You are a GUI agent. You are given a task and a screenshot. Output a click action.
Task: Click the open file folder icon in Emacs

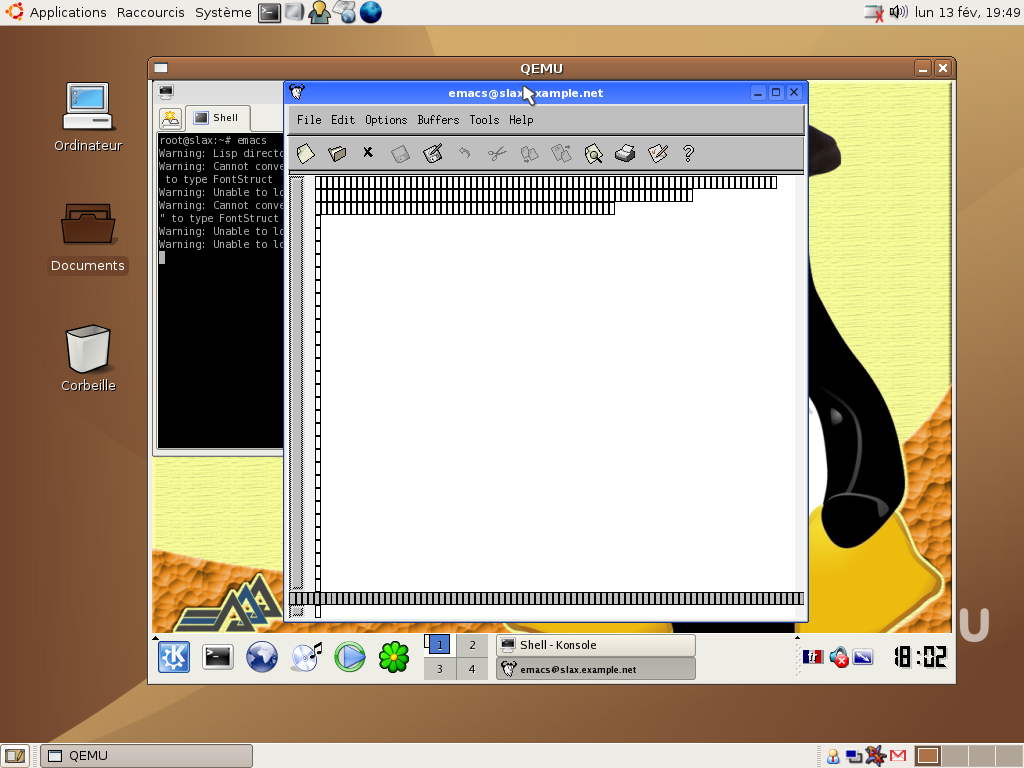(337, 153)
